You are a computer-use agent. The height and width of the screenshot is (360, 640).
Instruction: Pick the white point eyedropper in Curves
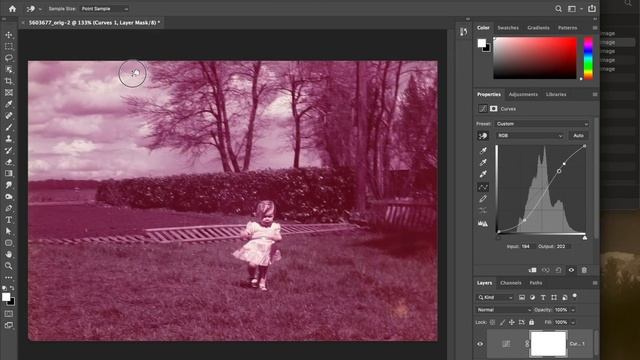click(483, 174)
